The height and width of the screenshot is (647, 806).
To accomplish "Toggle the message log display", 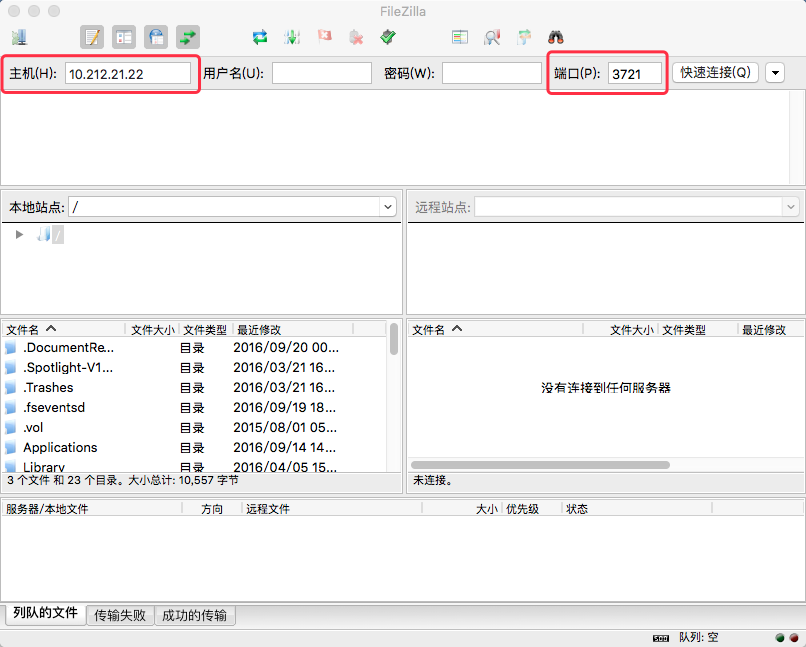I will [x=92, y=37].
